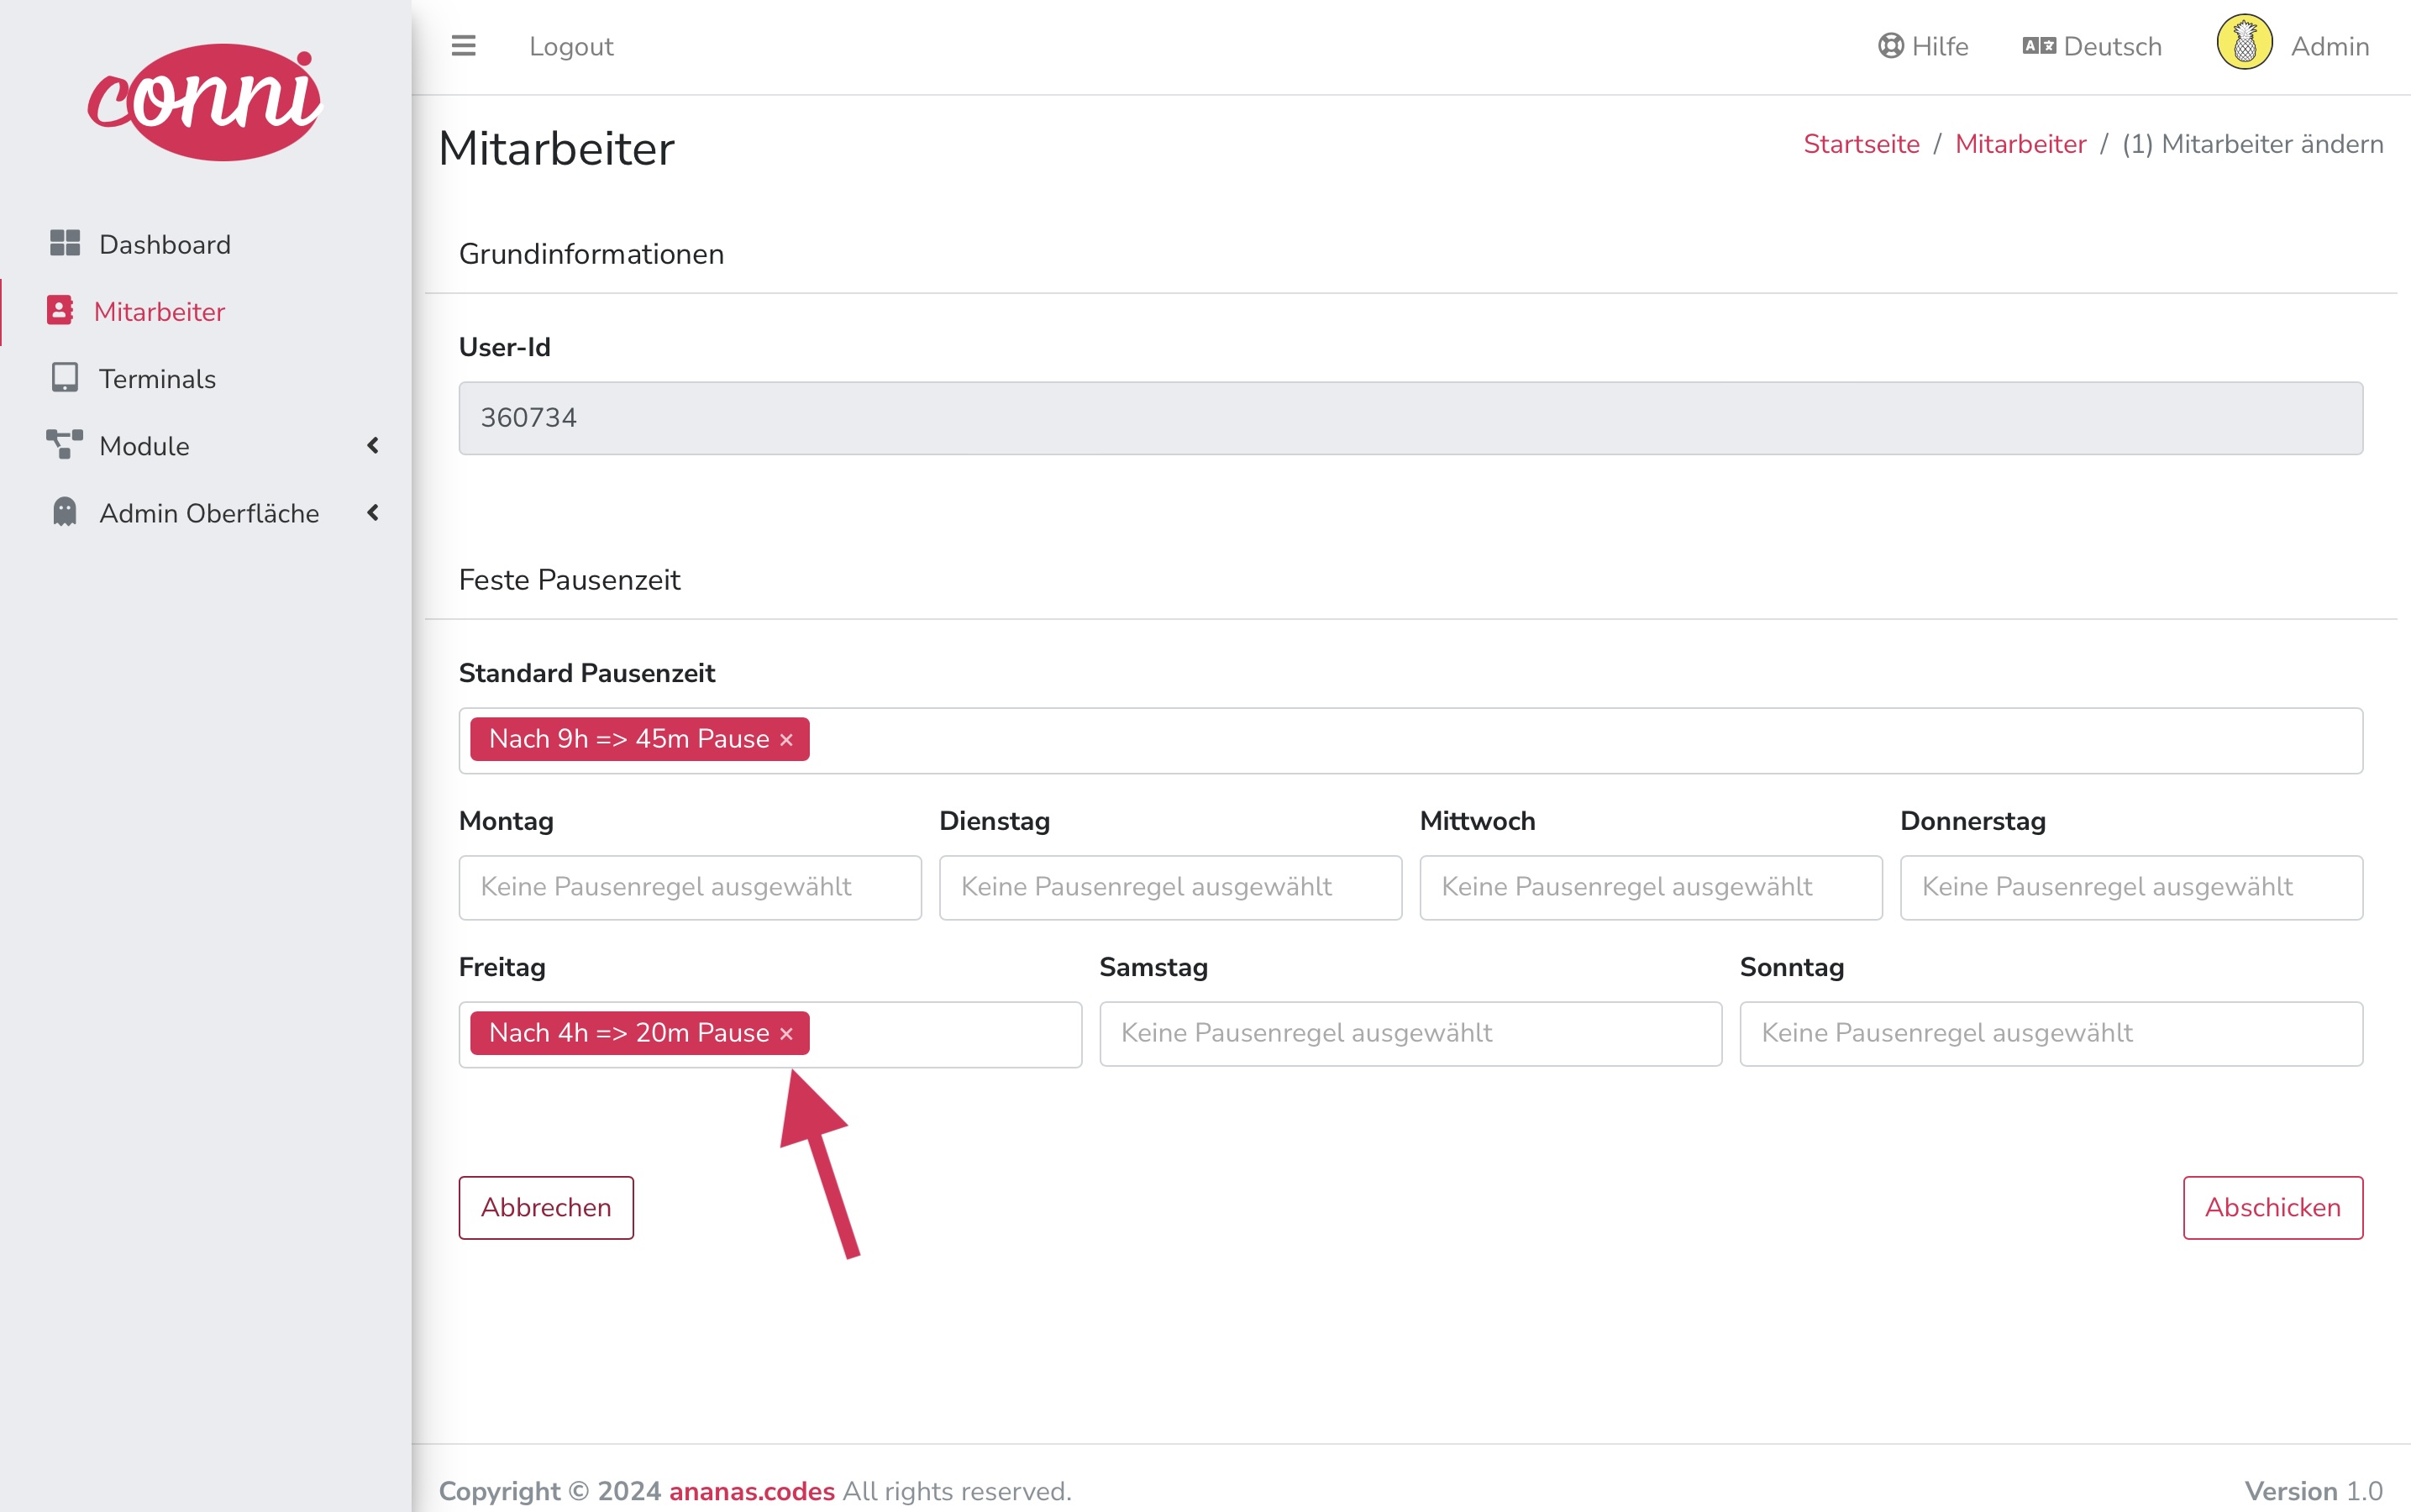Click the conni logo
2411x1512 pixels.
click(205, 101)
